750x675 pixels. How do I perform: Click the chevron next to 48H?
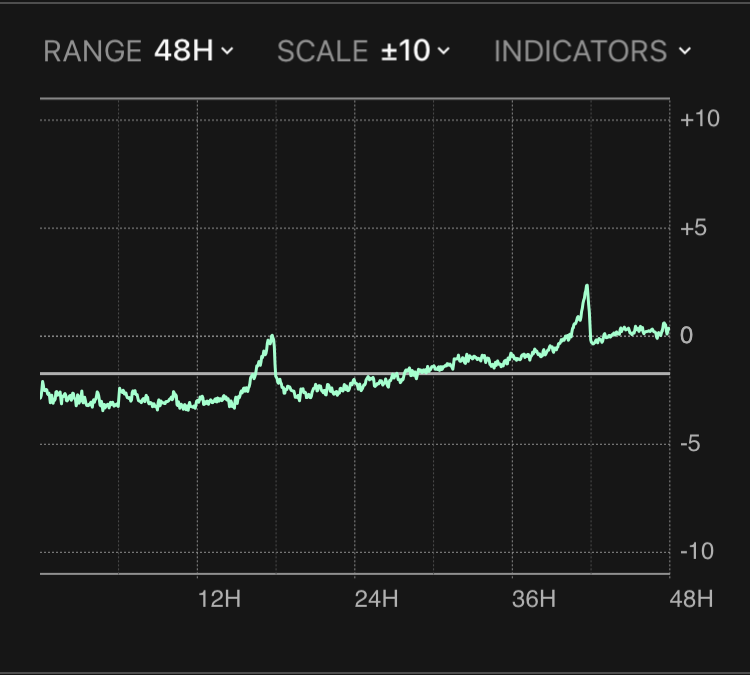coord(228,51)
